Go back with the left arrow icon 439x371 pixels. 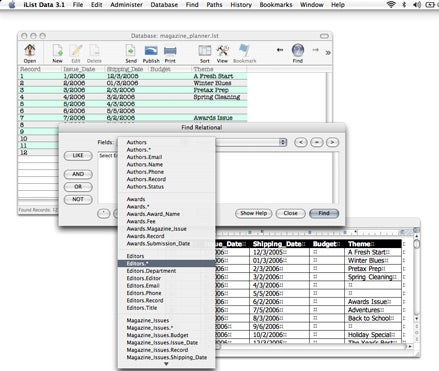pyautogui.click(x=280, y=50)
